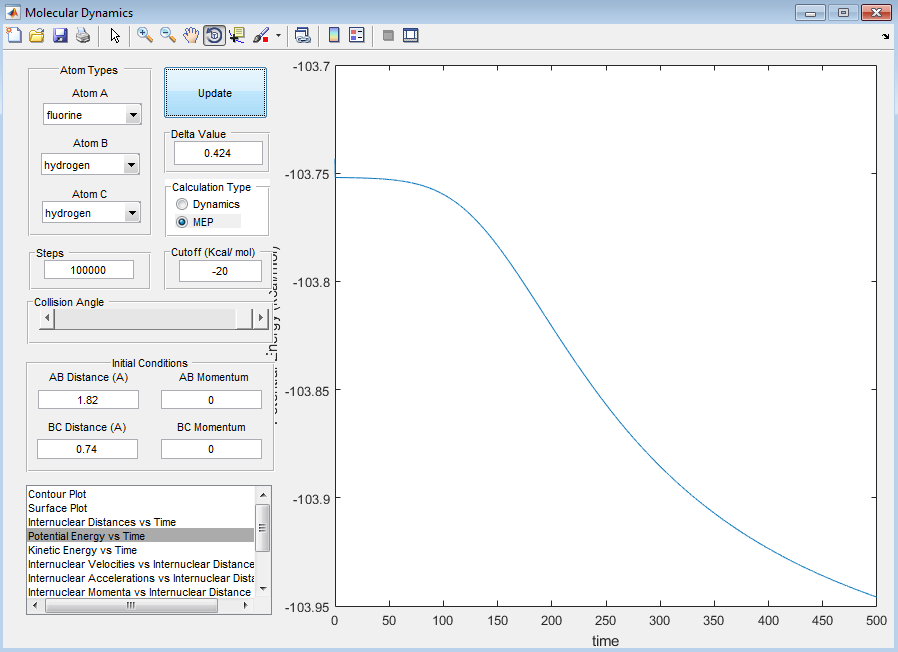This screenshot has width=898, height=652.
Task: Click plot list scrollbar down arrow
Action: click(263, 588)
